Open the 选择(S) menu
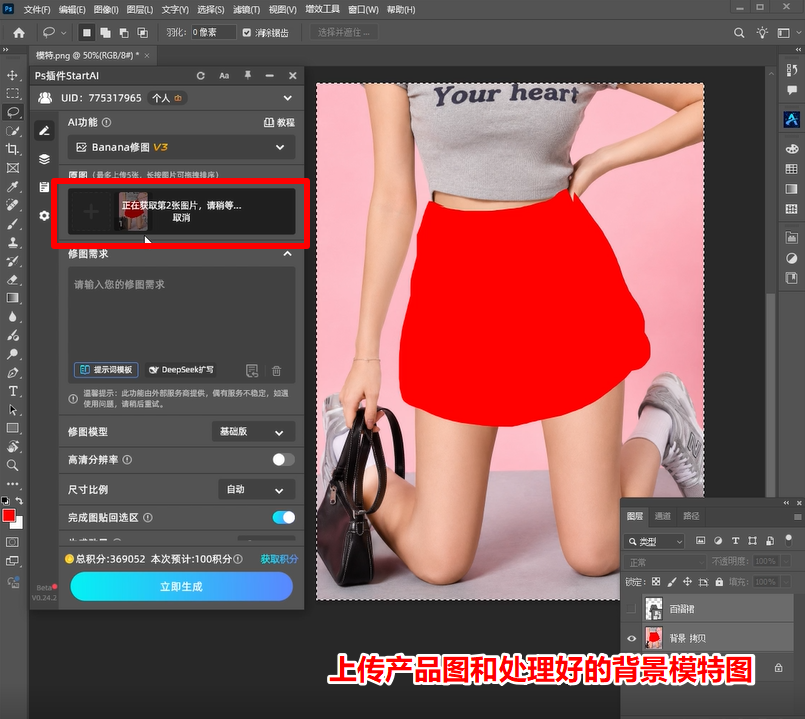This screenshot has height=719, width=805. [210, 10]
